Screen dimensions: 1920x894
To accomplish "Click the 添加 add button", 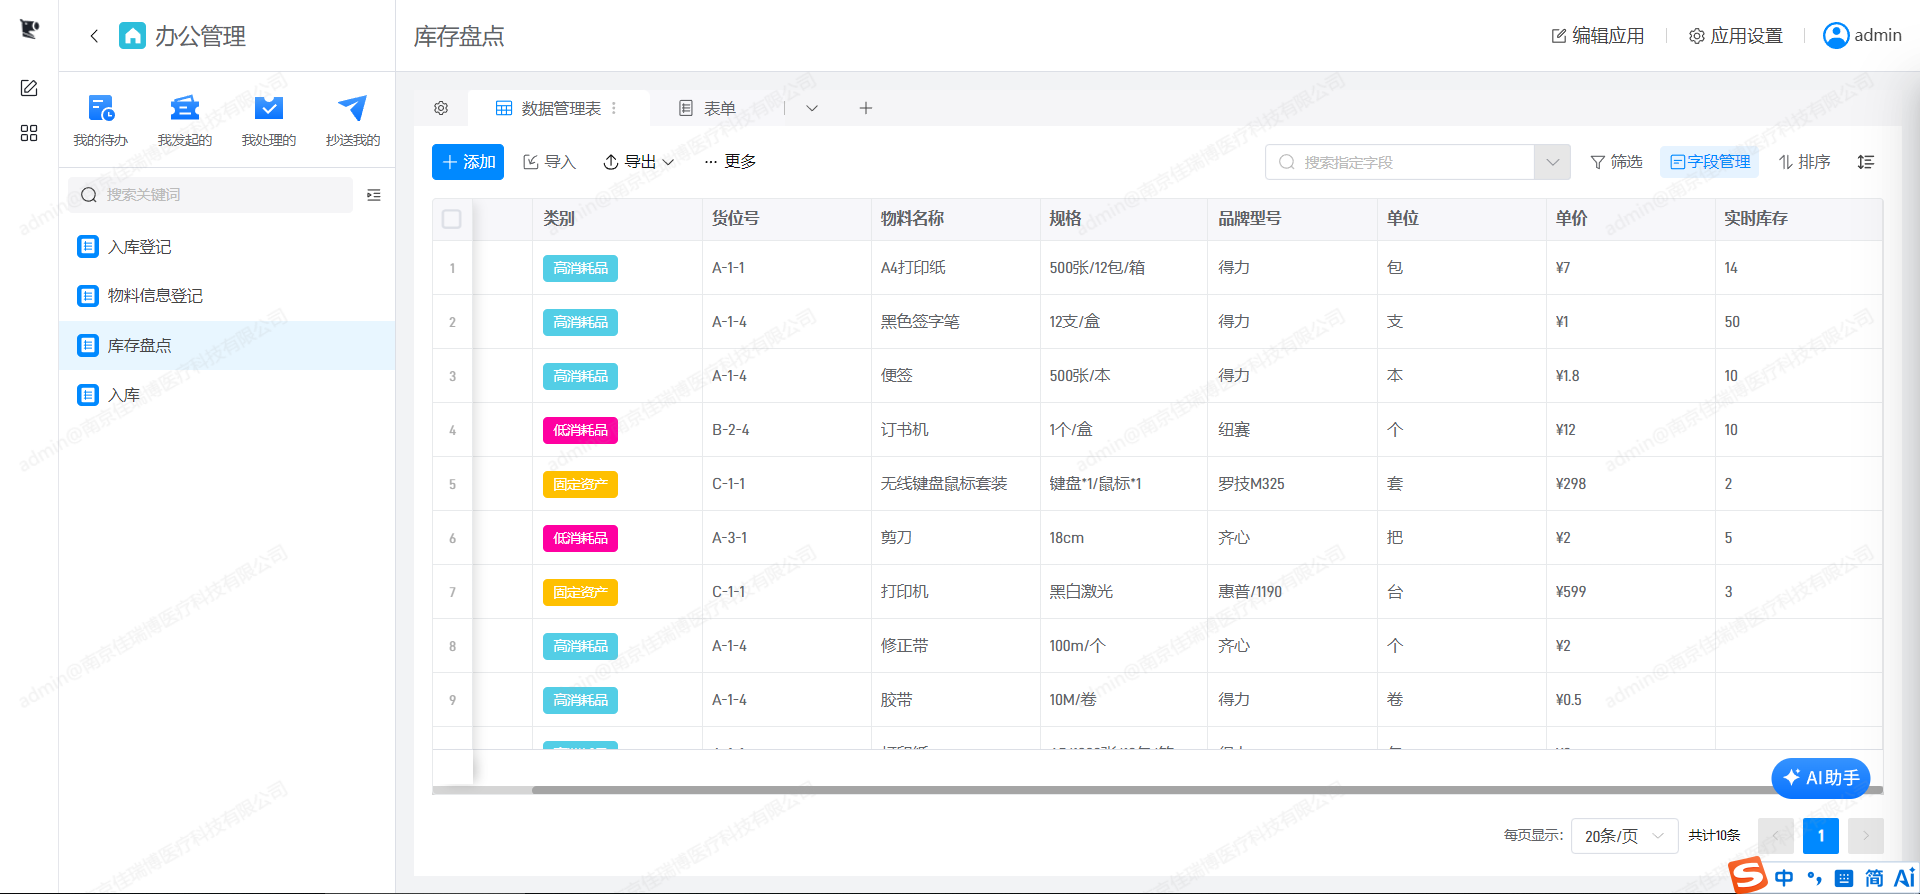I will (468, 162).
